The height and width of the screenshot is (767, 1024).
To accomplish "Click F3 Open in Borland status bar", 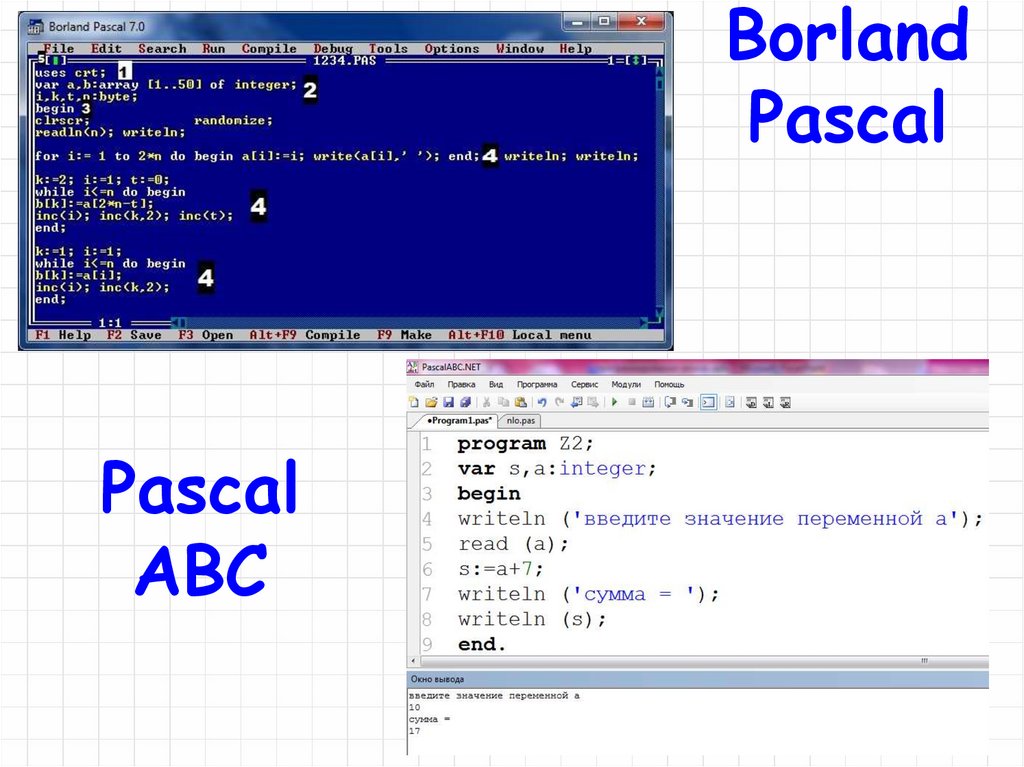I will click(x=205, y=335).
